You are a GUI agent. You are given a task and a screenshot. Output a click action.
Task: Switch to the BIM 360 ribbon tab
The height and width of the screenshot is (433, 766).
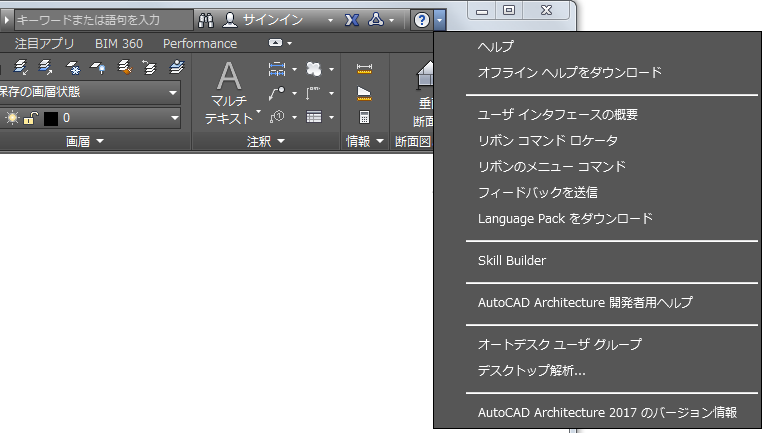click(119, 43)
